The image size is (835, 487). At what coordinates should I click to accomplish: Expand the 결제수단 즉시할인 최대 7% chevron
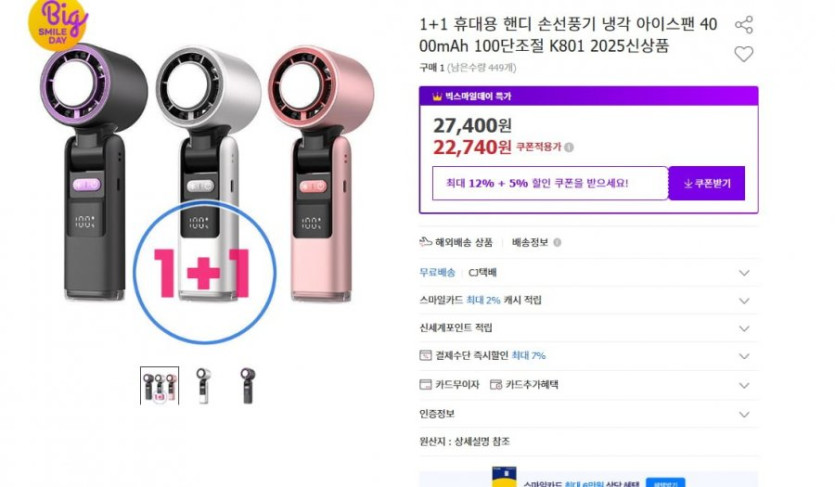744,356
